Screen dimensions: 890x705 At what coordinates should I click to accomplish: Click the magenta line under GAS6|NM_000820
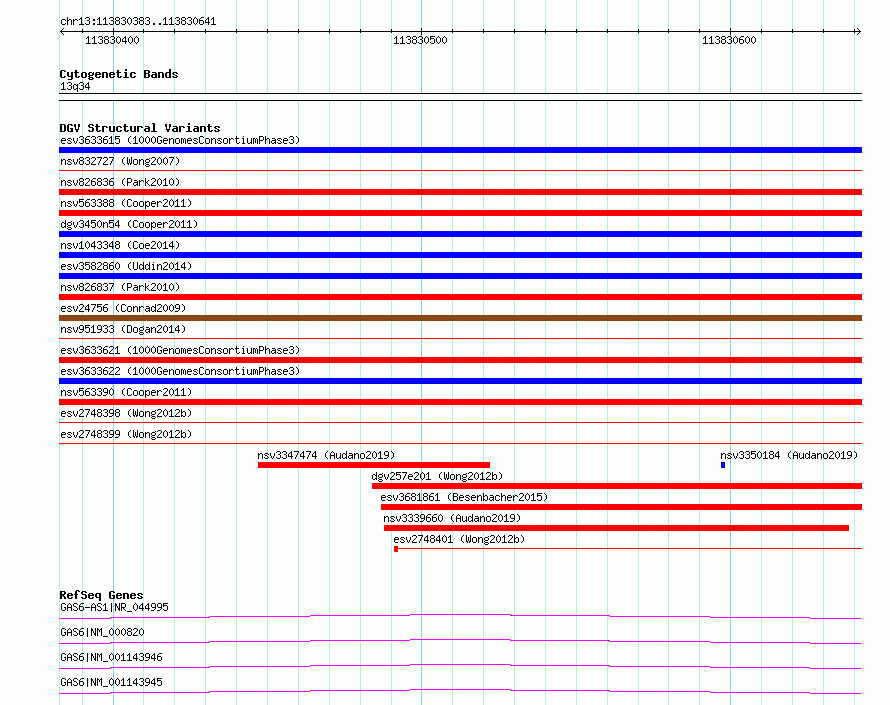[x=460, y=641]
